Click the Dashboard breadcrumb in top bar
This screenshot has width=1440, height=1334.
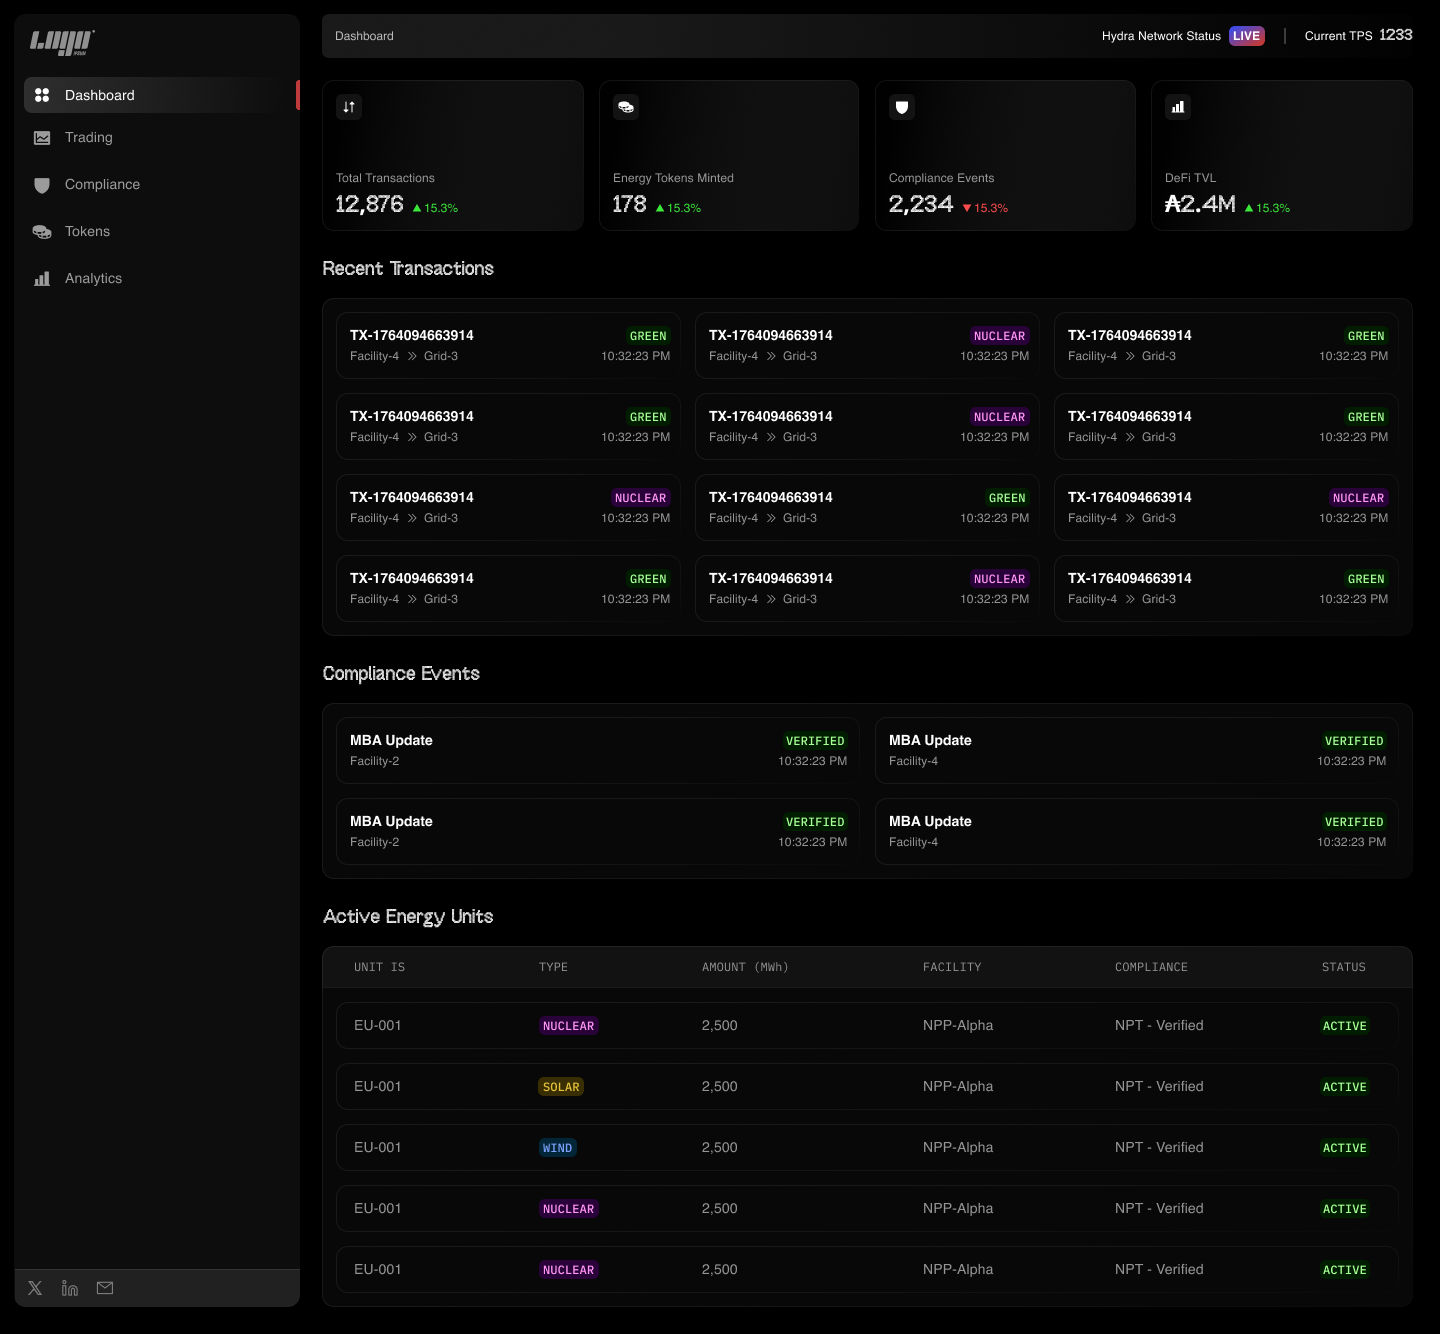point(364,36)
